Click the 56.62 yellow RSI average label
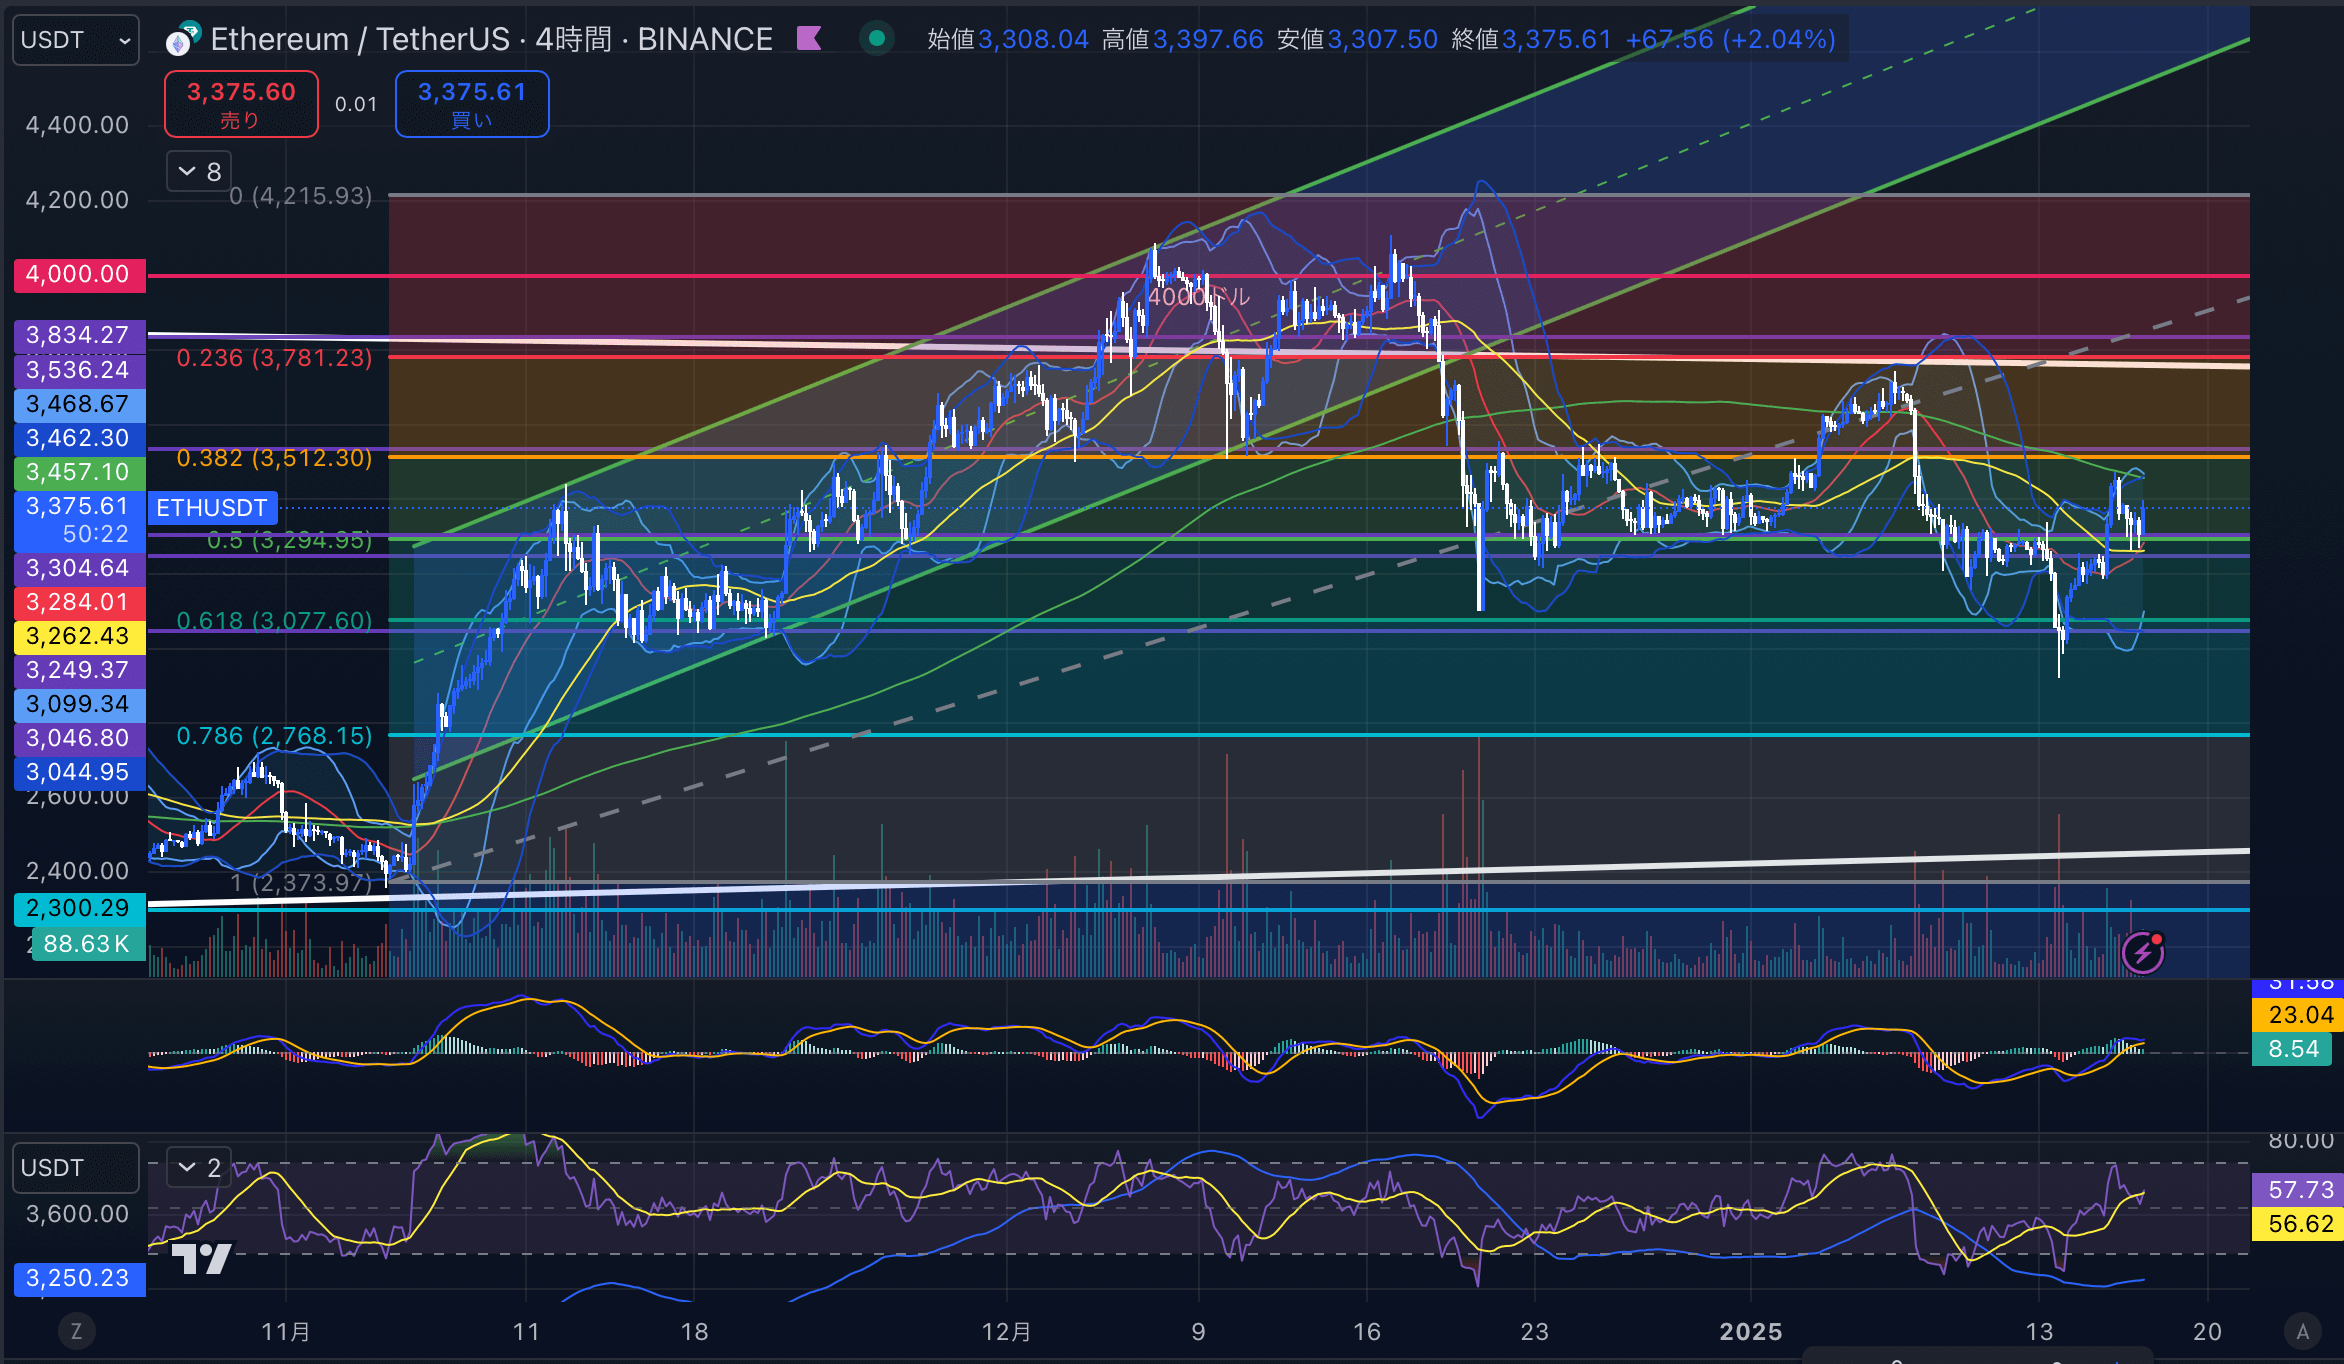2344x1364 pixels. [x=2299, y=1224]
